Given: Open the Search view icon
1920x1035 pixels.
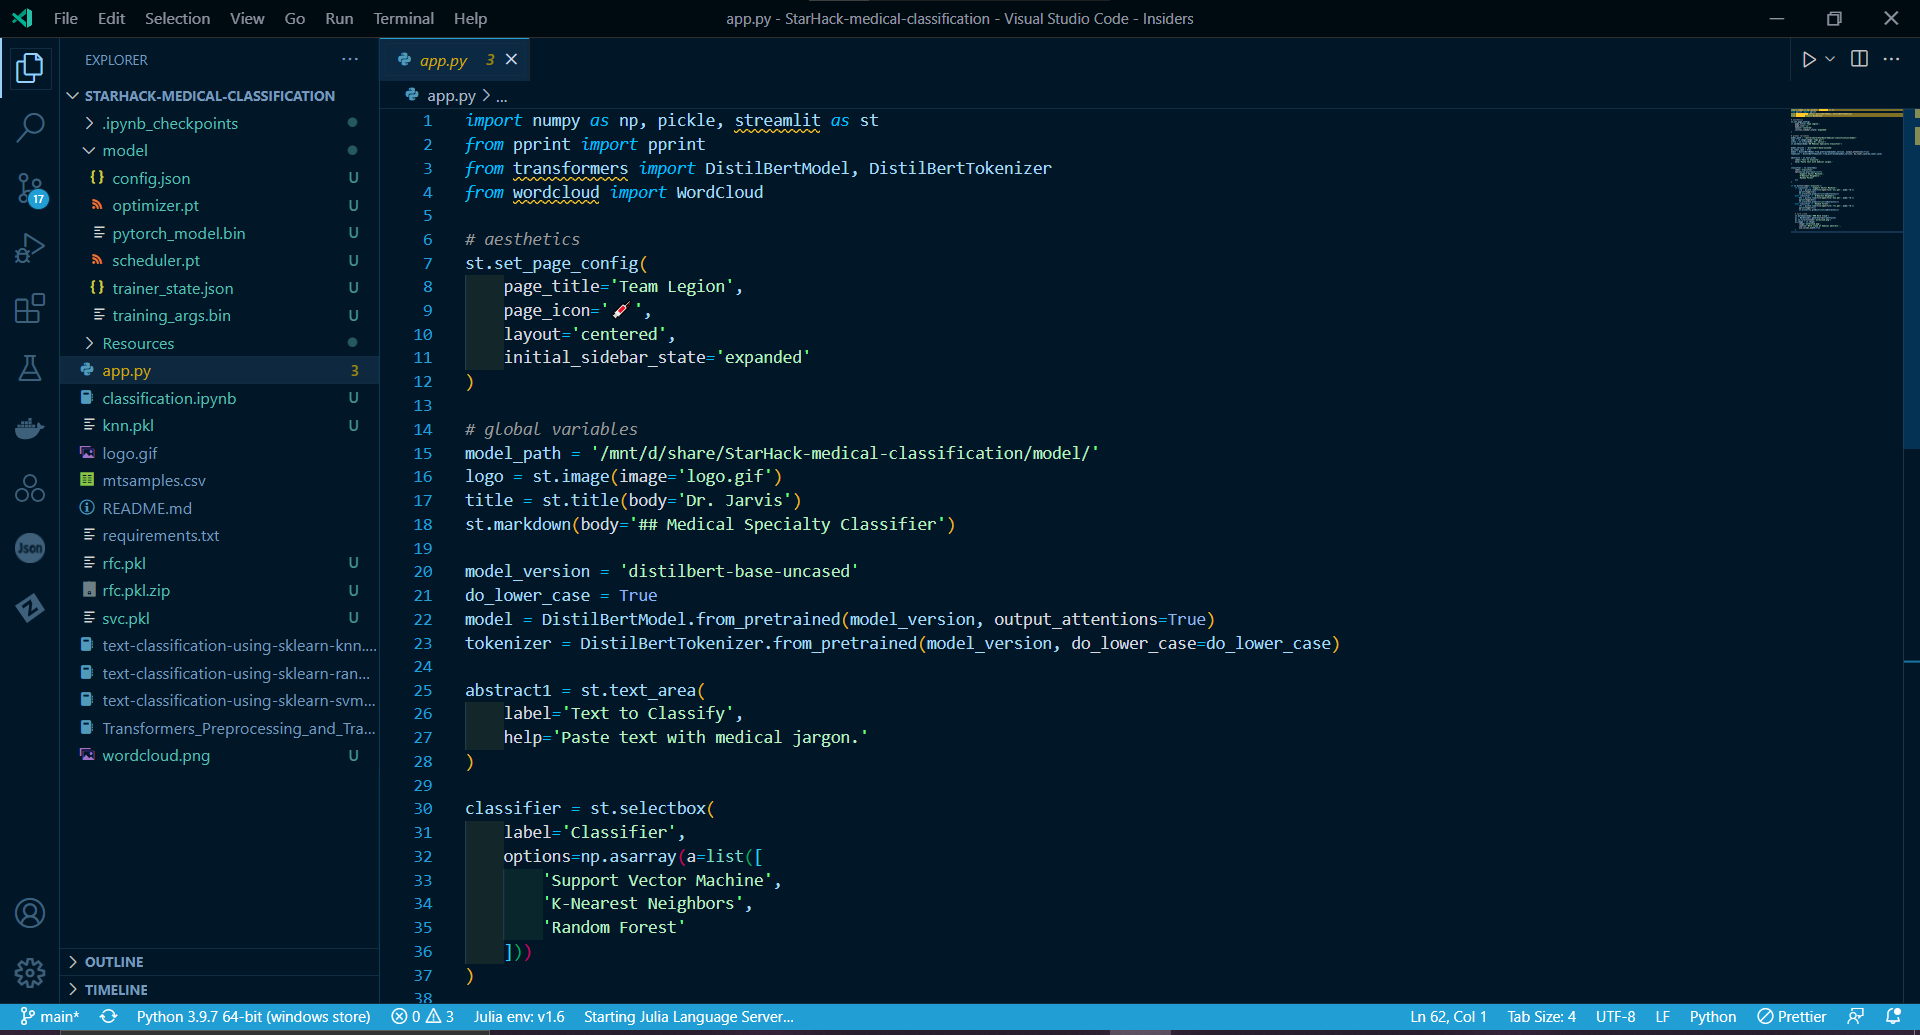Looking at the screenshot, I should pyautogui.click(x=30, y=127).
